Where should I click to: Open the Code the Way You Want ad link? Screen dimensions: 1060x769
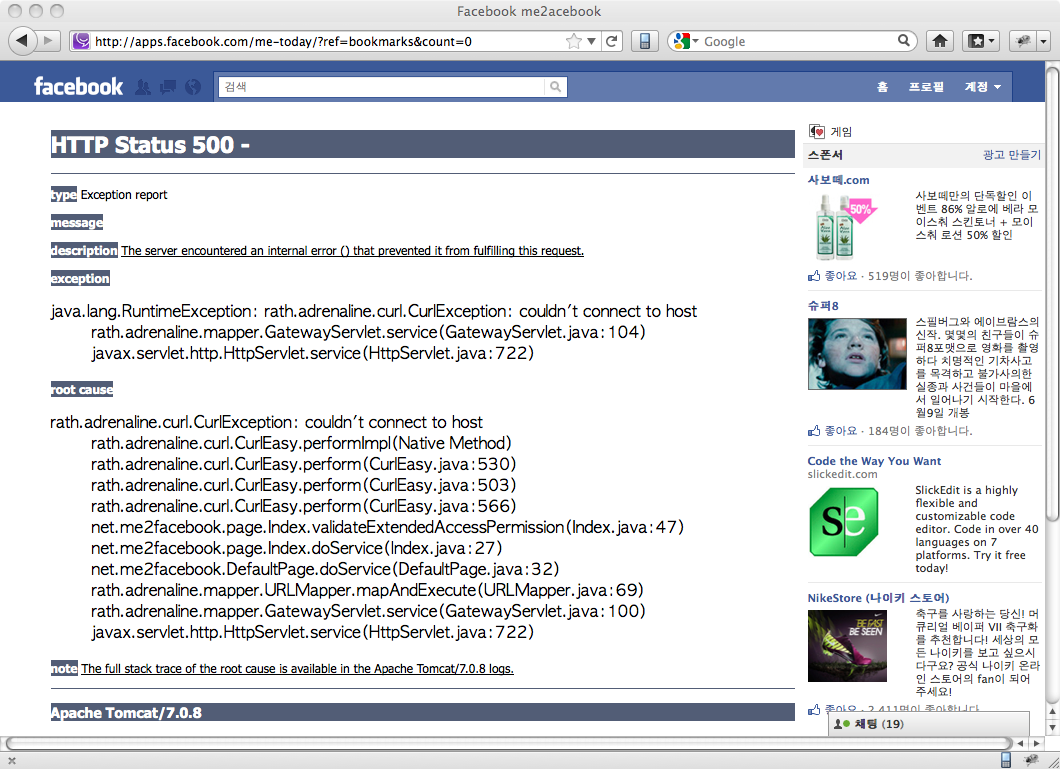pos(874,461)
